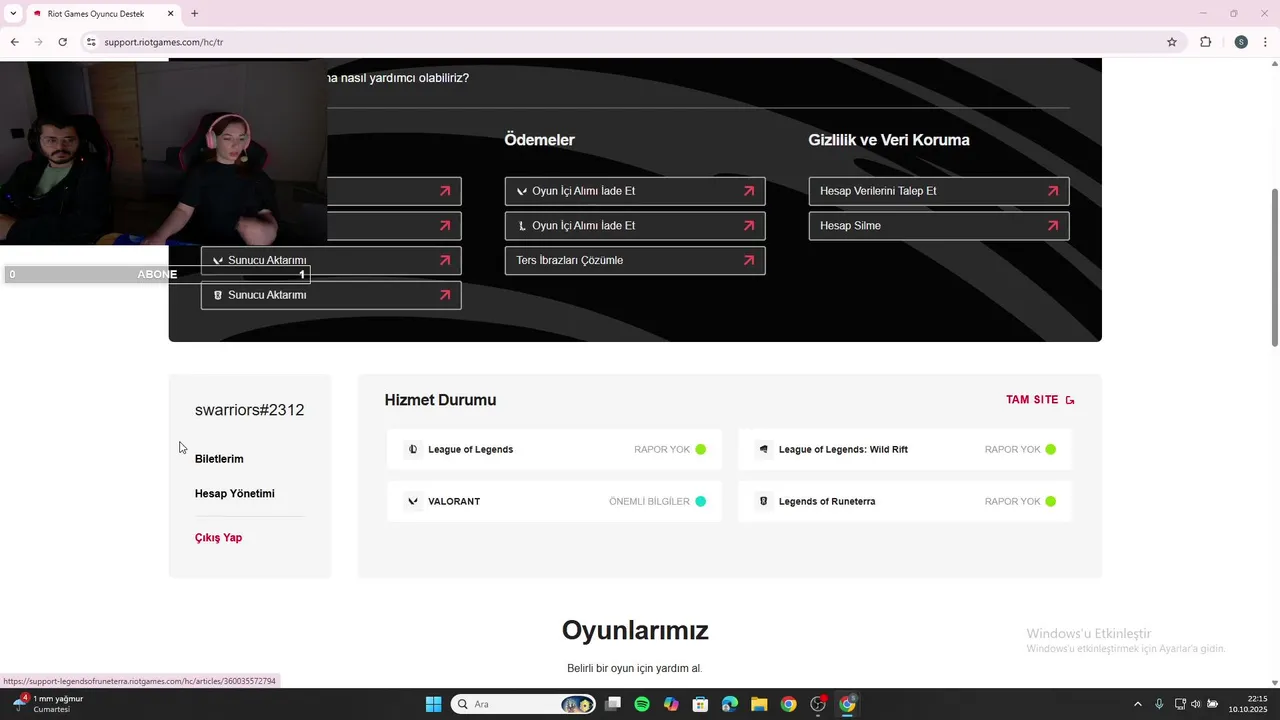The height and width of the screenshot is (720, 1280).
Task: Open Biletlerim in account sidebar
Action: pyautogui.click(x=219, y=459)
